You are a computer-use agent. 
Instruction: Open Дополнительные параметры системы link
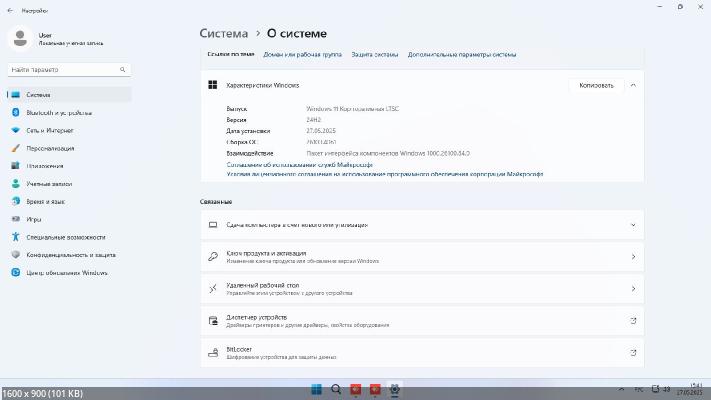pos(462,54)
